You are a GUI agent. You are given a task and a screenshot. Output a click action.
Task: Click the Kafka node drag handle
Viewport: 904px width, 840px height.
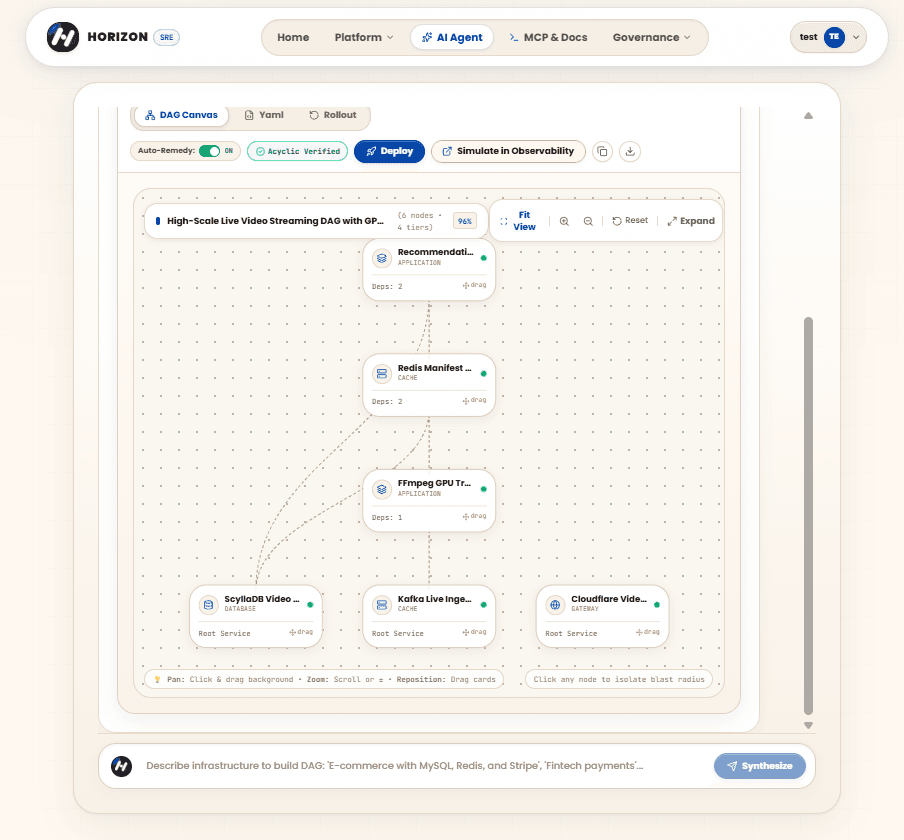point(474,632)
